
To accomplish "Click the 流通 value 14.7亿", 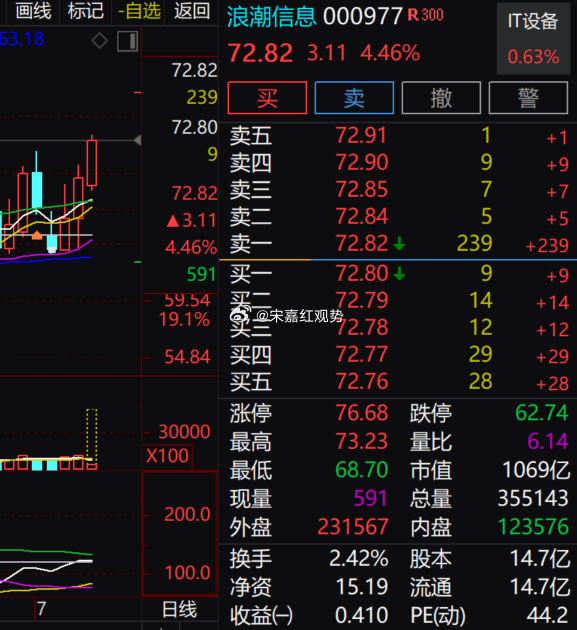I will click(x=540, y=587).
